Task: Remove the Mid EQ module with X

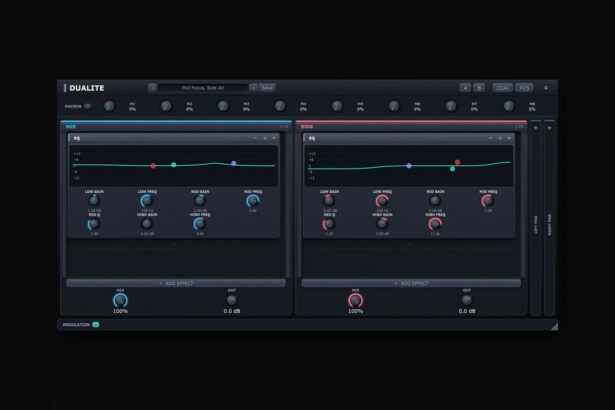Action: [274, 138]
